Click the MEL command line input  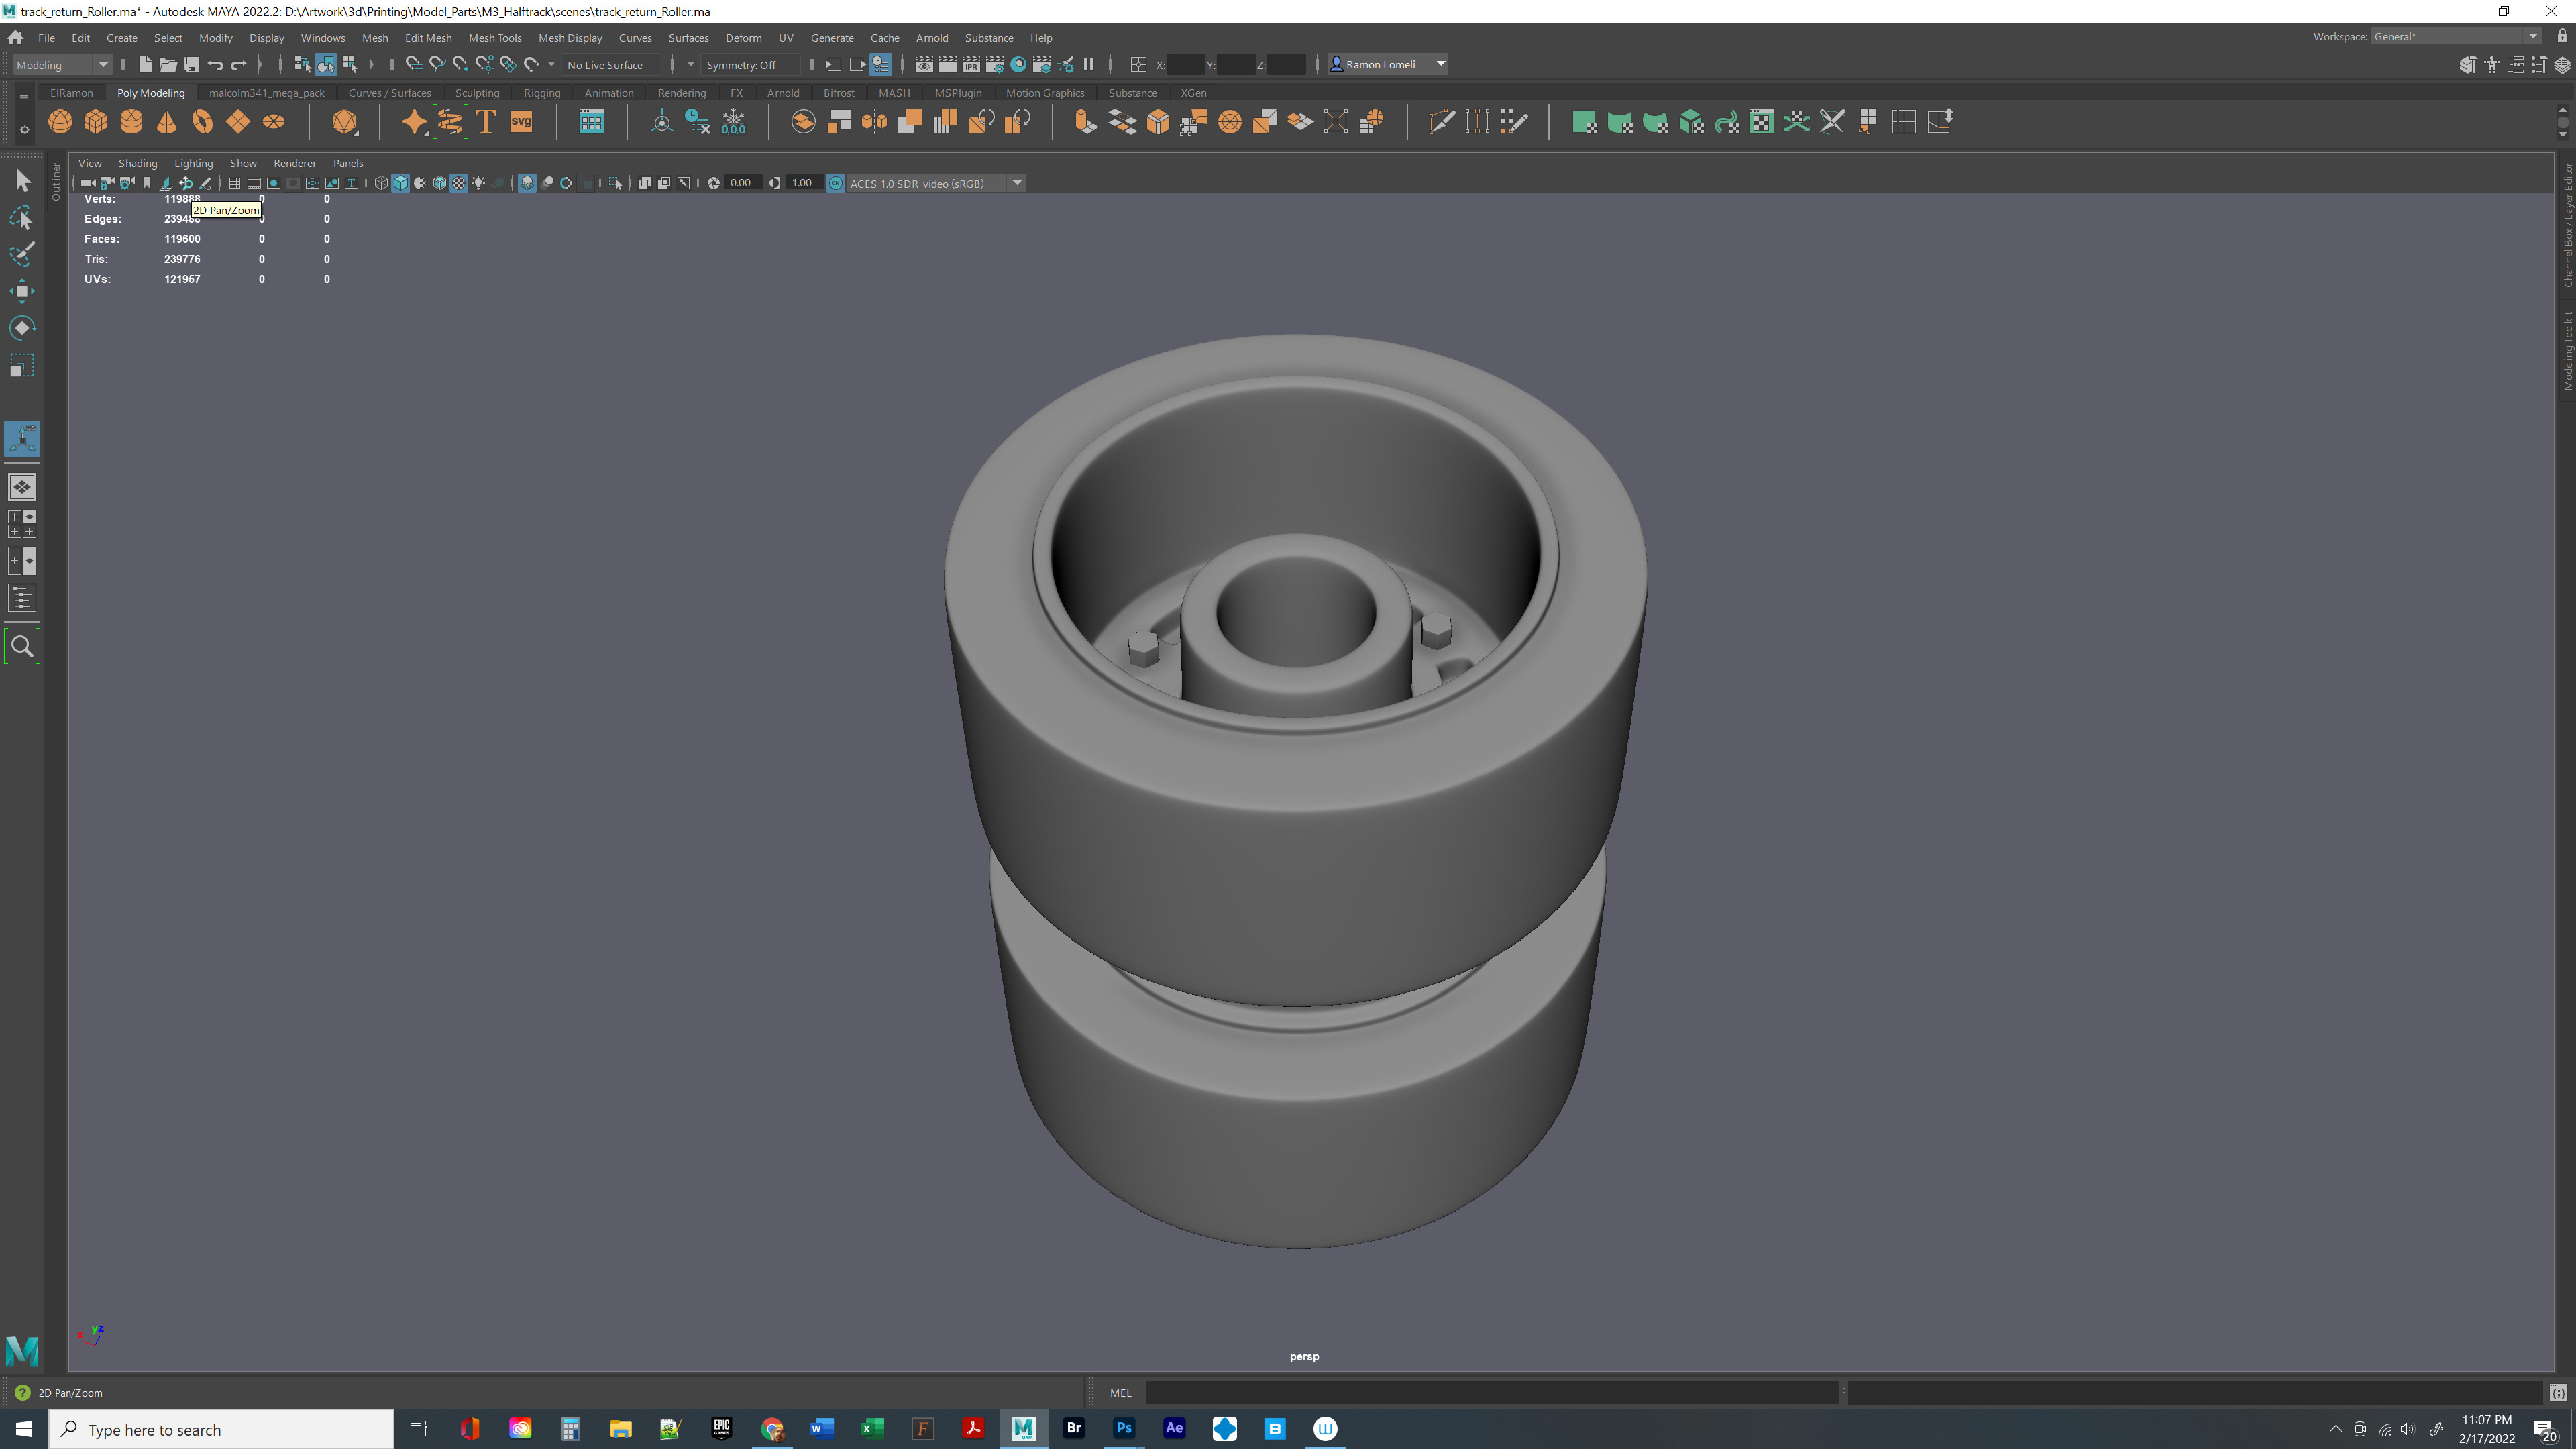[1491, 1392]
